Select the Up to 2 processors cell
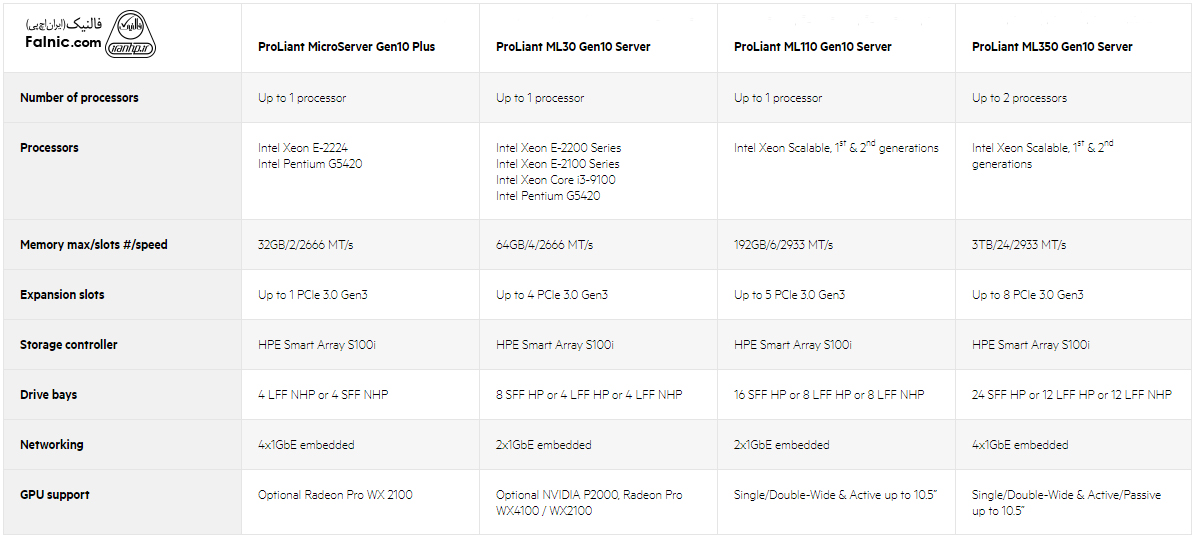The height and width of the screenshot is (535, 1195). [1019, 98]
